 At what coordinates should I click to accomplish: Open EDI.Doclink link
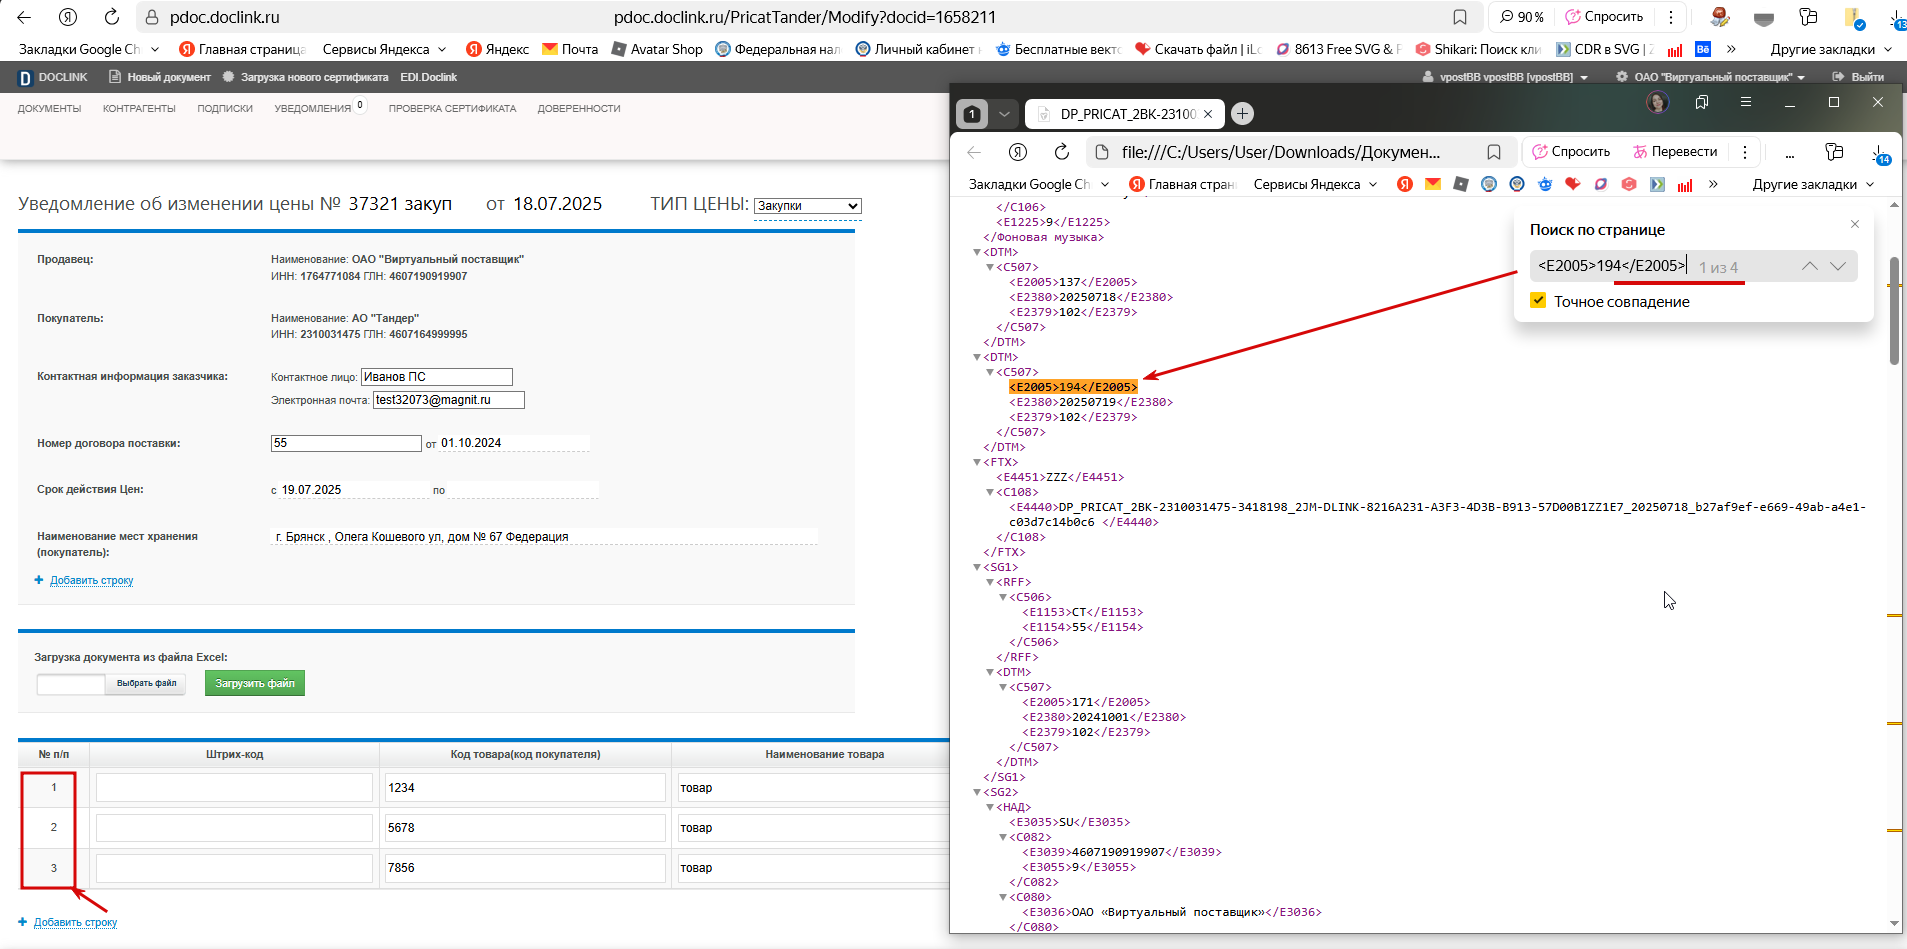(x=428, y=77)
